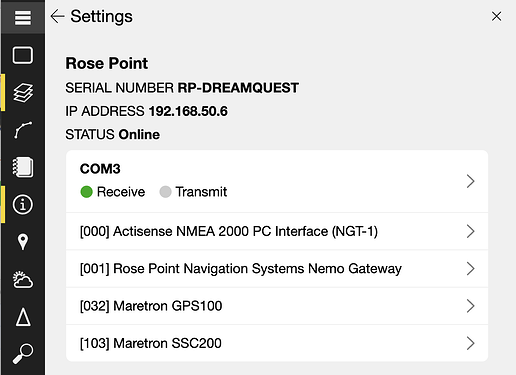Click the green Receive indicator
Screen dimensions: 516x375
[x=86, y=192]
